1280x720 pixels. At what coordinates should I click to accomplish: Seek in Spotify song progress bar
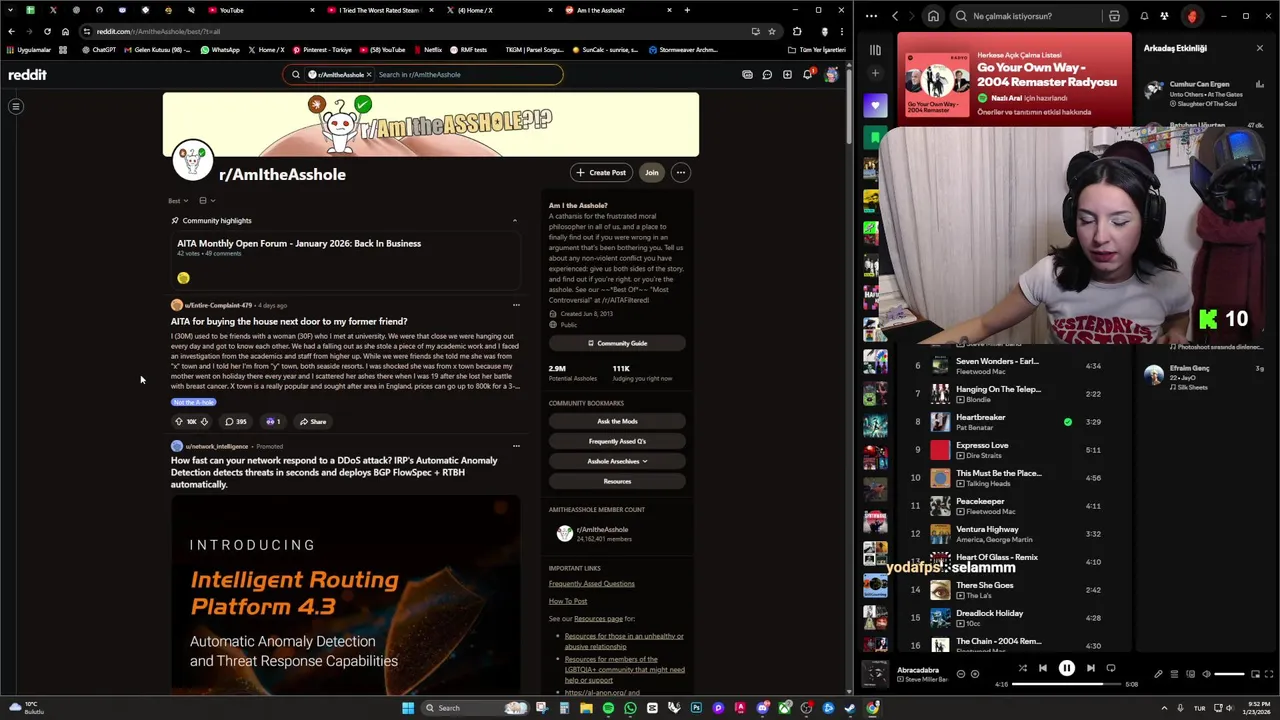(x=1067, y=685)
